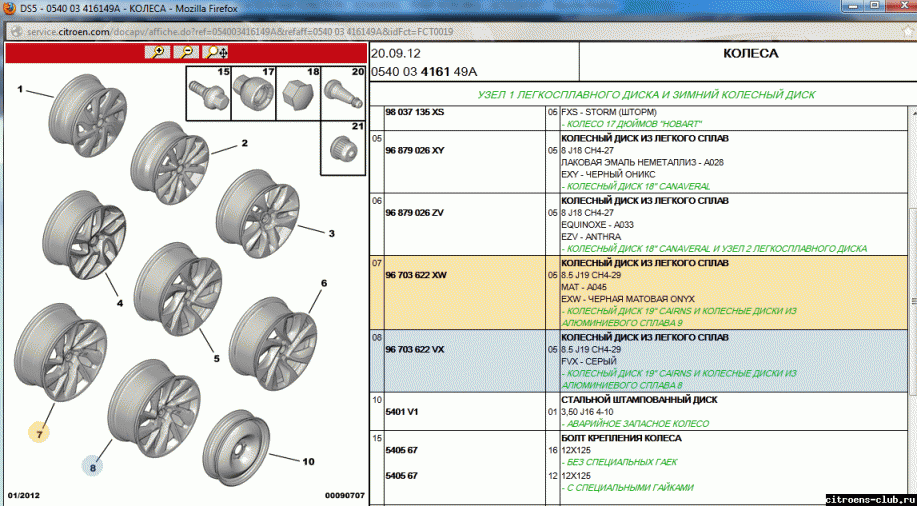917x506 pixels.
Task: Click FVX - СЕРЫЙ color text
Action: [x=589, y=362]
